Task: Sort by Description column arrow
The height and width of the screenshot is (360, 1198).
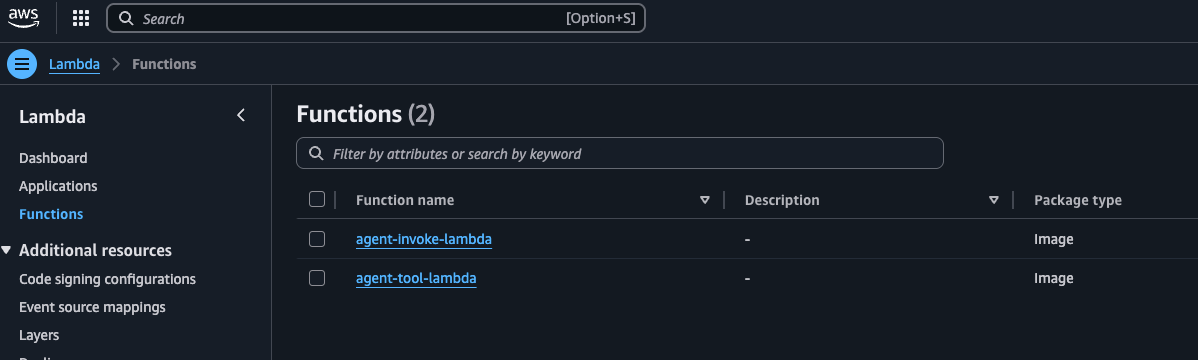Action: [993, 200]
